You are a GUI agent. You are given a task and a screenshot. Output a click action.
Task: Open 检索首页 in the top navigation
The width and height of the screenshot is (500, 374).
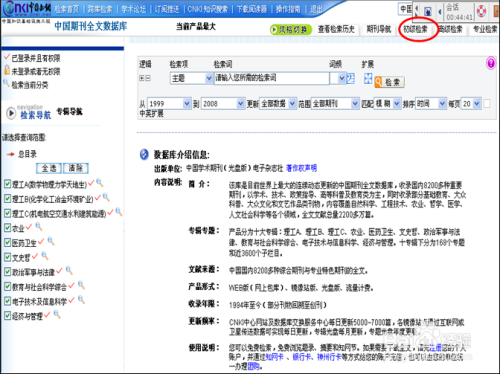67,9
